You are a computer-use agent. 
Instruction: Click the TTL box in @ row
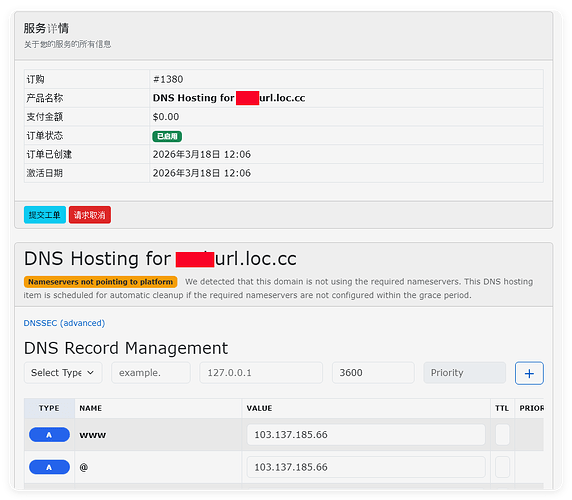click(x=502, y=467)
